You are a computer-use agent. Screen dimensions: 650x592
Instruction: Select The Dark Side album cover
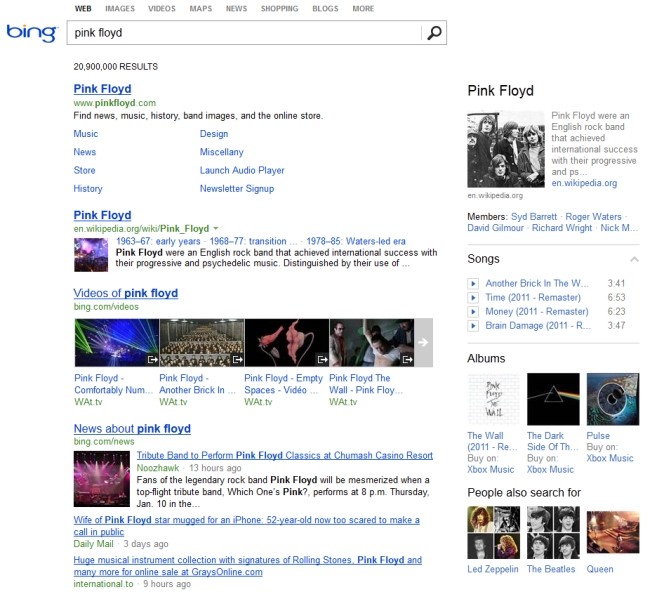coord(553,399)
